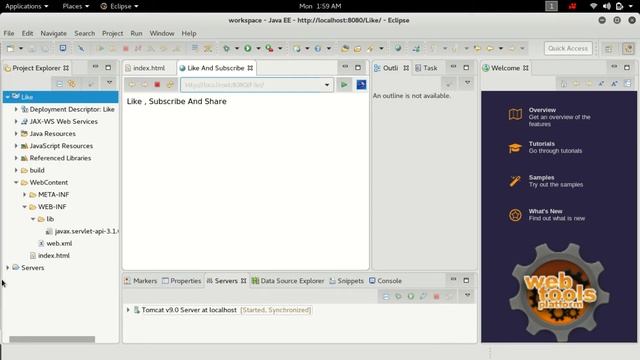Open the Servers view menu dropdown

pyautogui.click(x=467, y=295)
